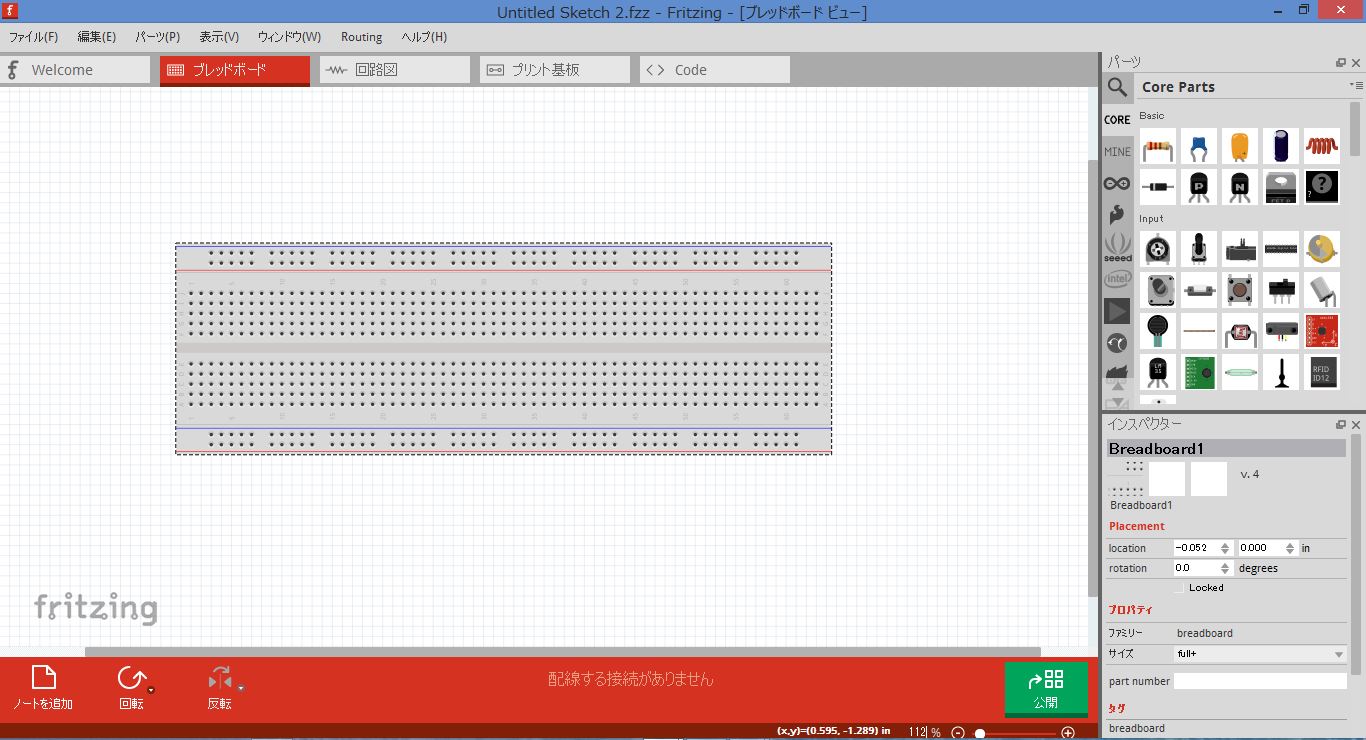Select the mystery part question-mark icon

[1322, 187]
